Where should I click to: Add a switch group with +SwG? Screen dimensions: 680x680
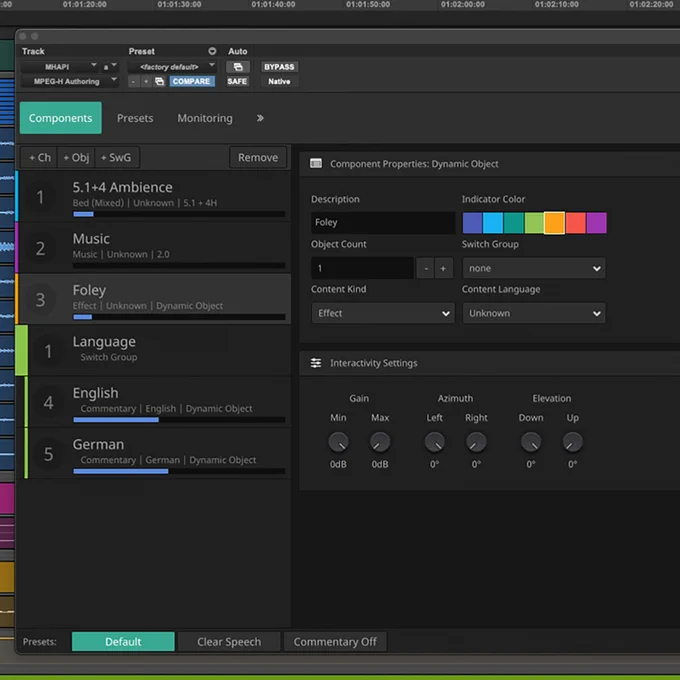[116, 157]
